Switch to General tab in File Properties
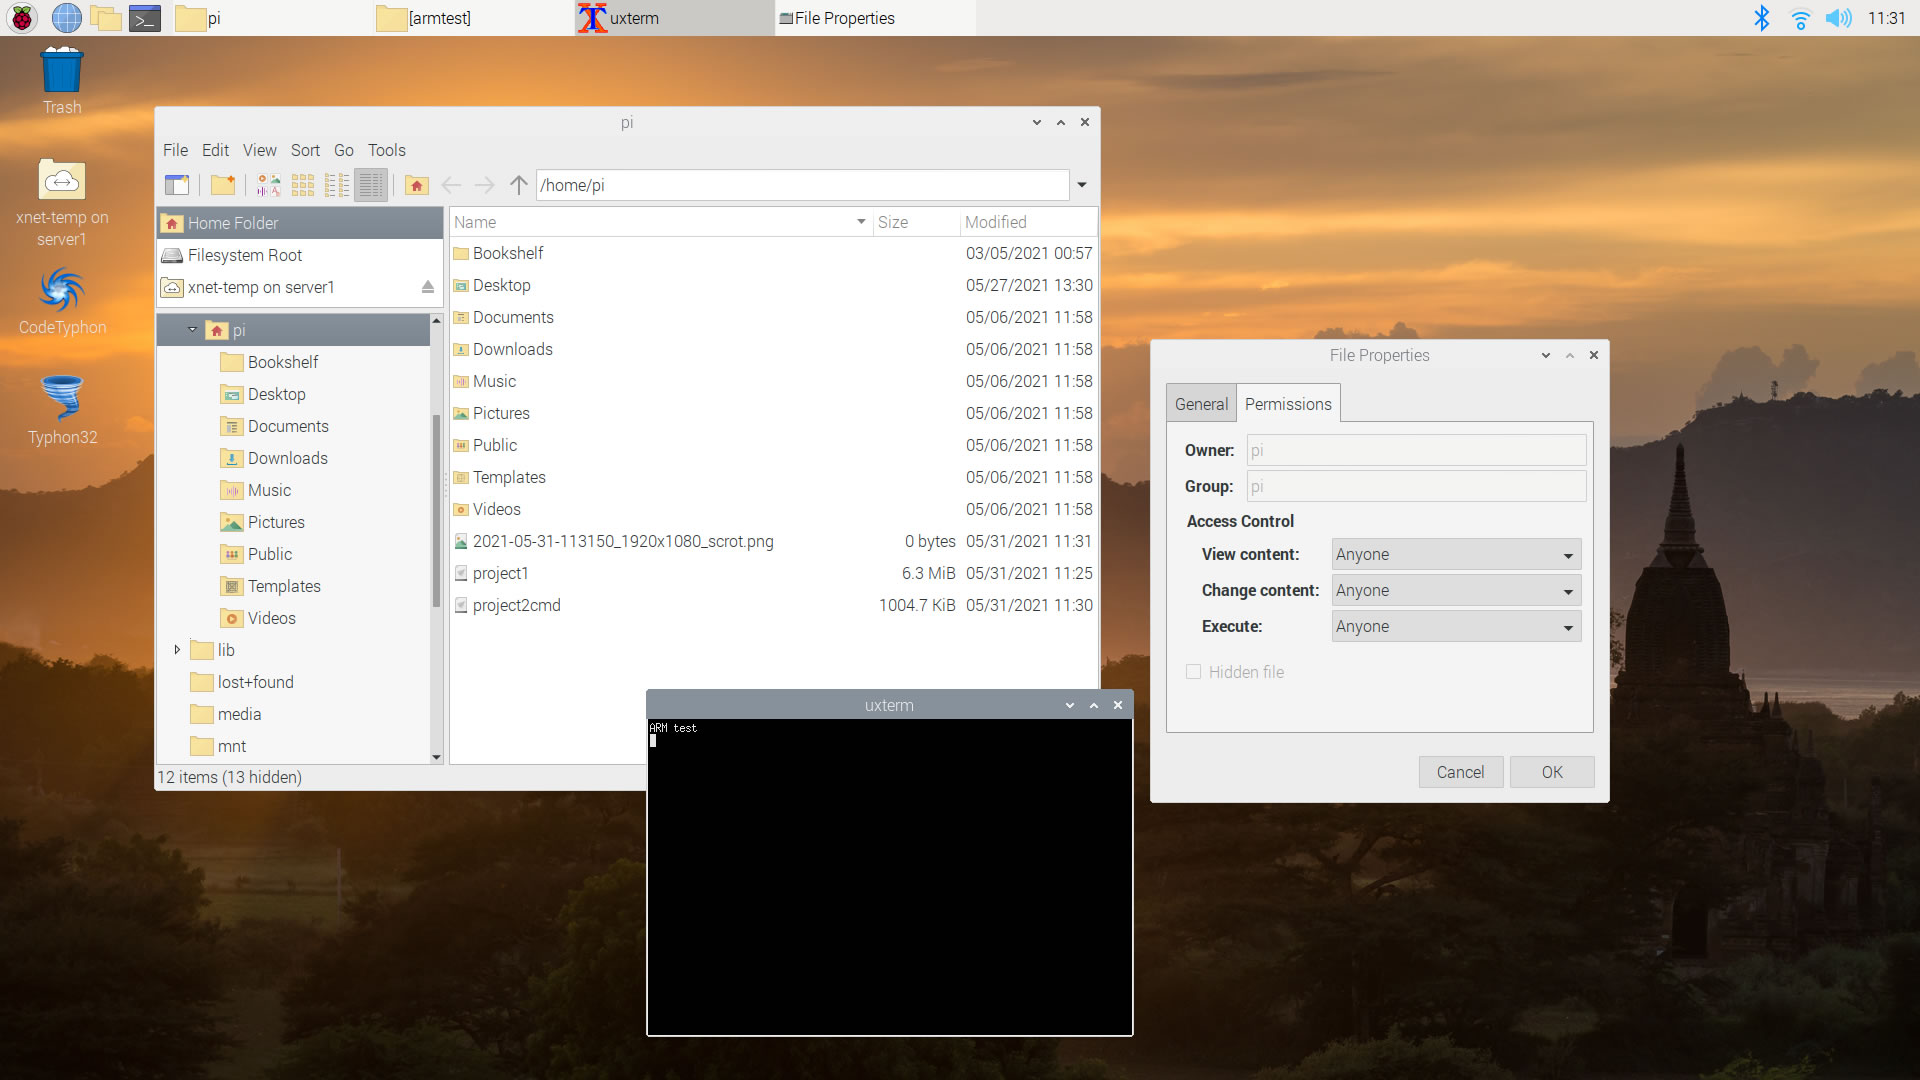The height and width of the screenshot is (1080, 1920). 1201,404
